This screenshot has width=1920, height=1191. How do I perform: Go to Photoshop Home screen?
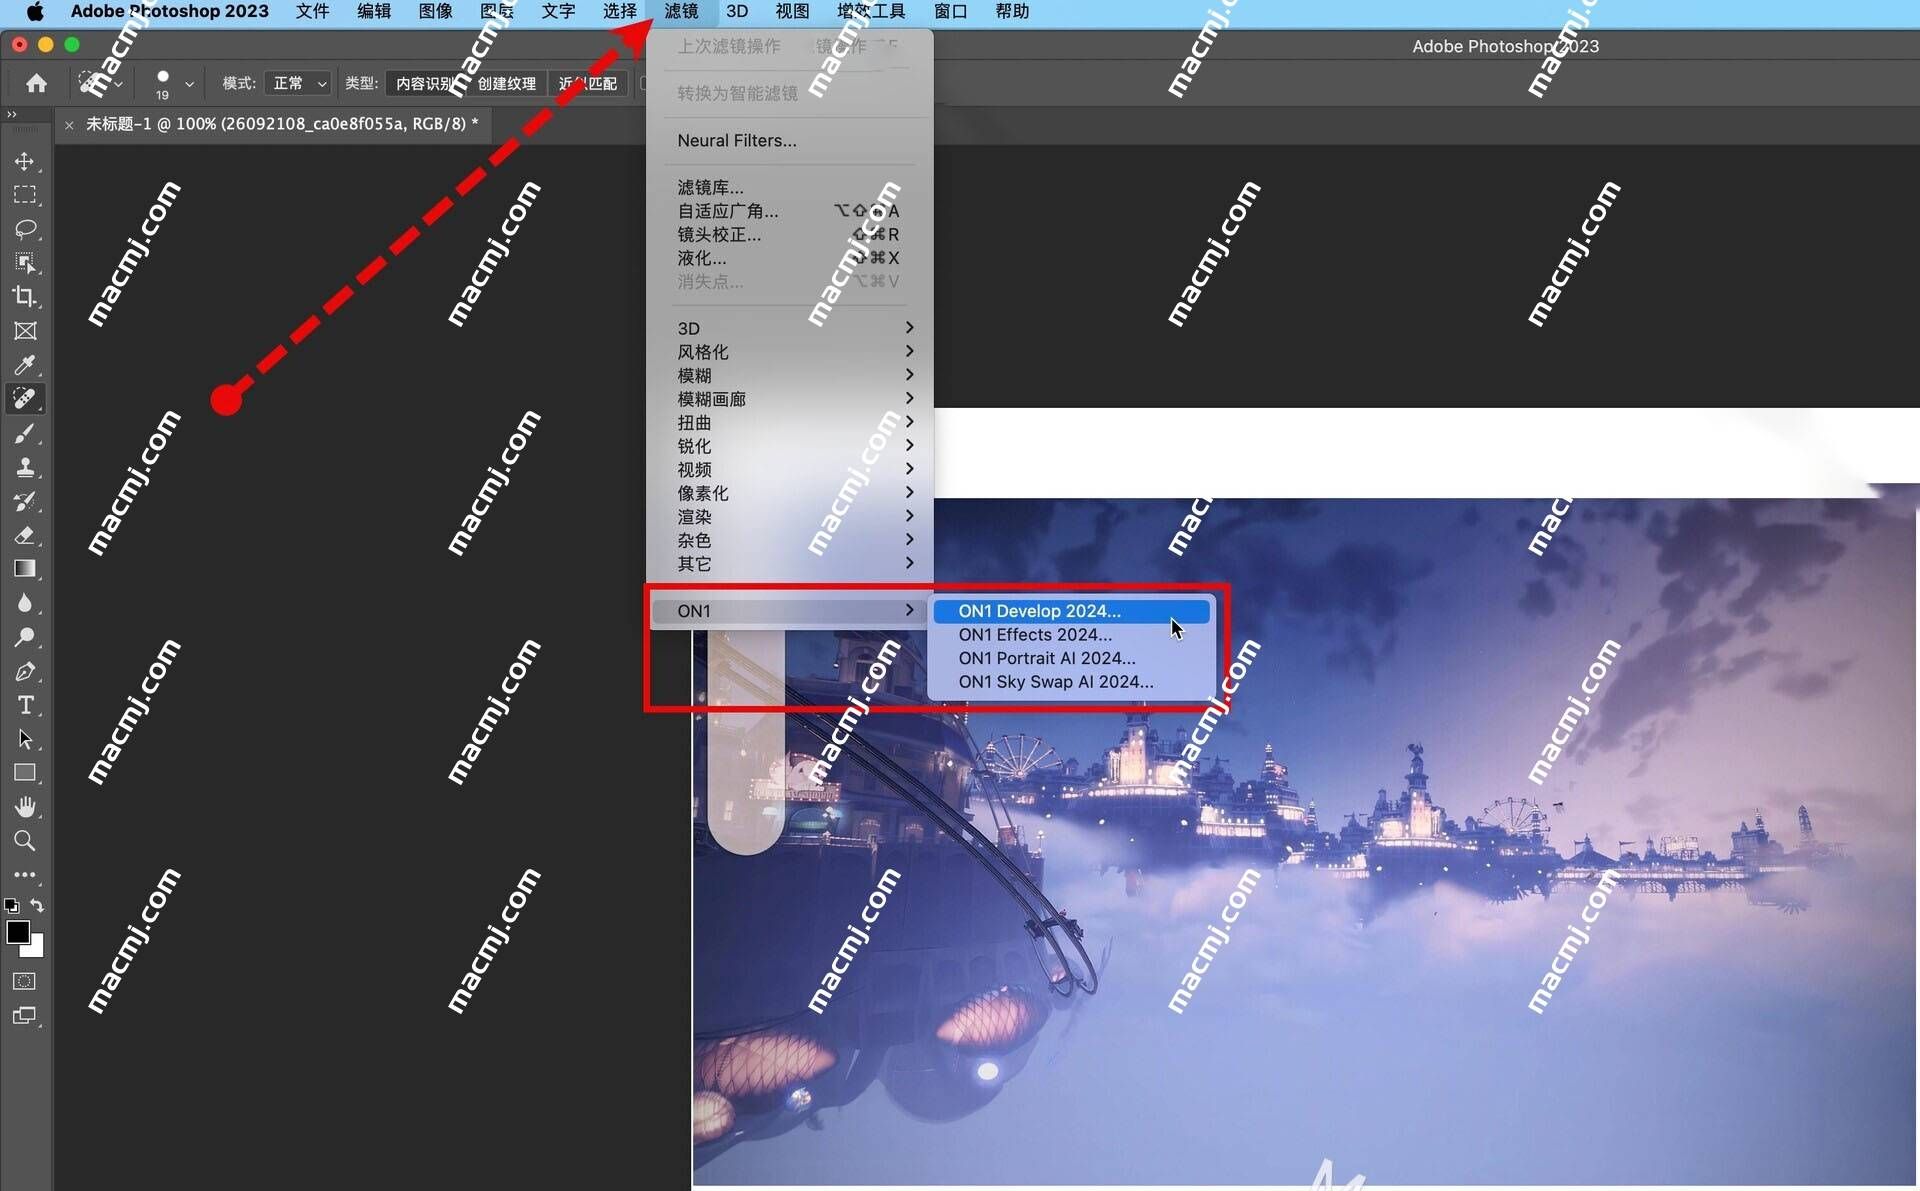tap(36, 83)
